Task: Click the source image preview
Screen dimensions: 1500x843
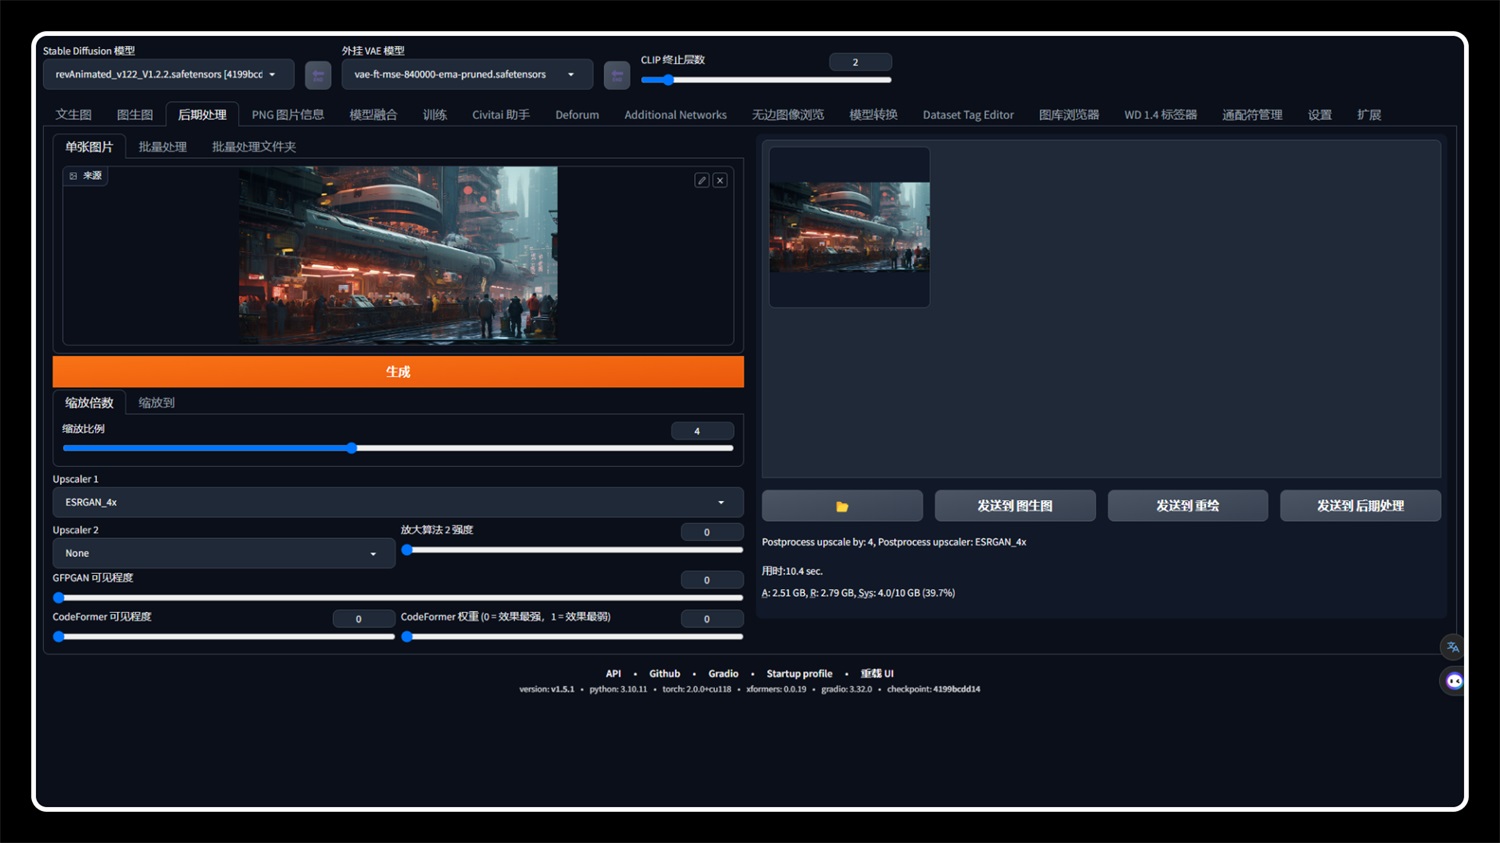Action: click(x=398, y=255)
